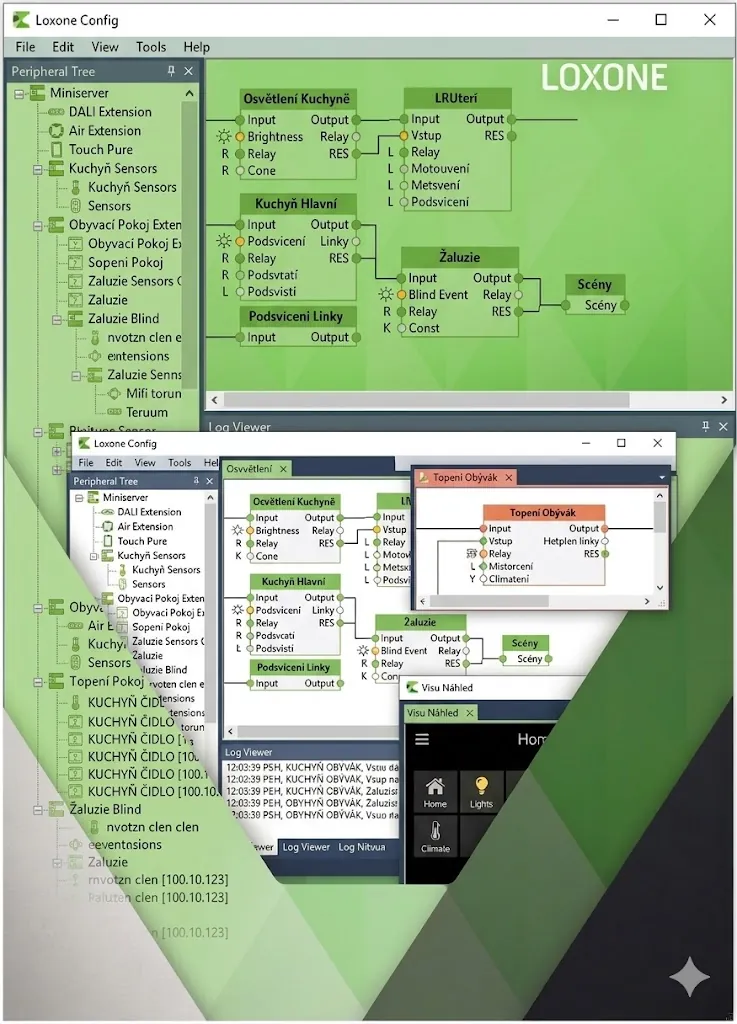
Task: Collapse the Zaluzie Senns node in the main tree
Action: click(x=76, y=376)
